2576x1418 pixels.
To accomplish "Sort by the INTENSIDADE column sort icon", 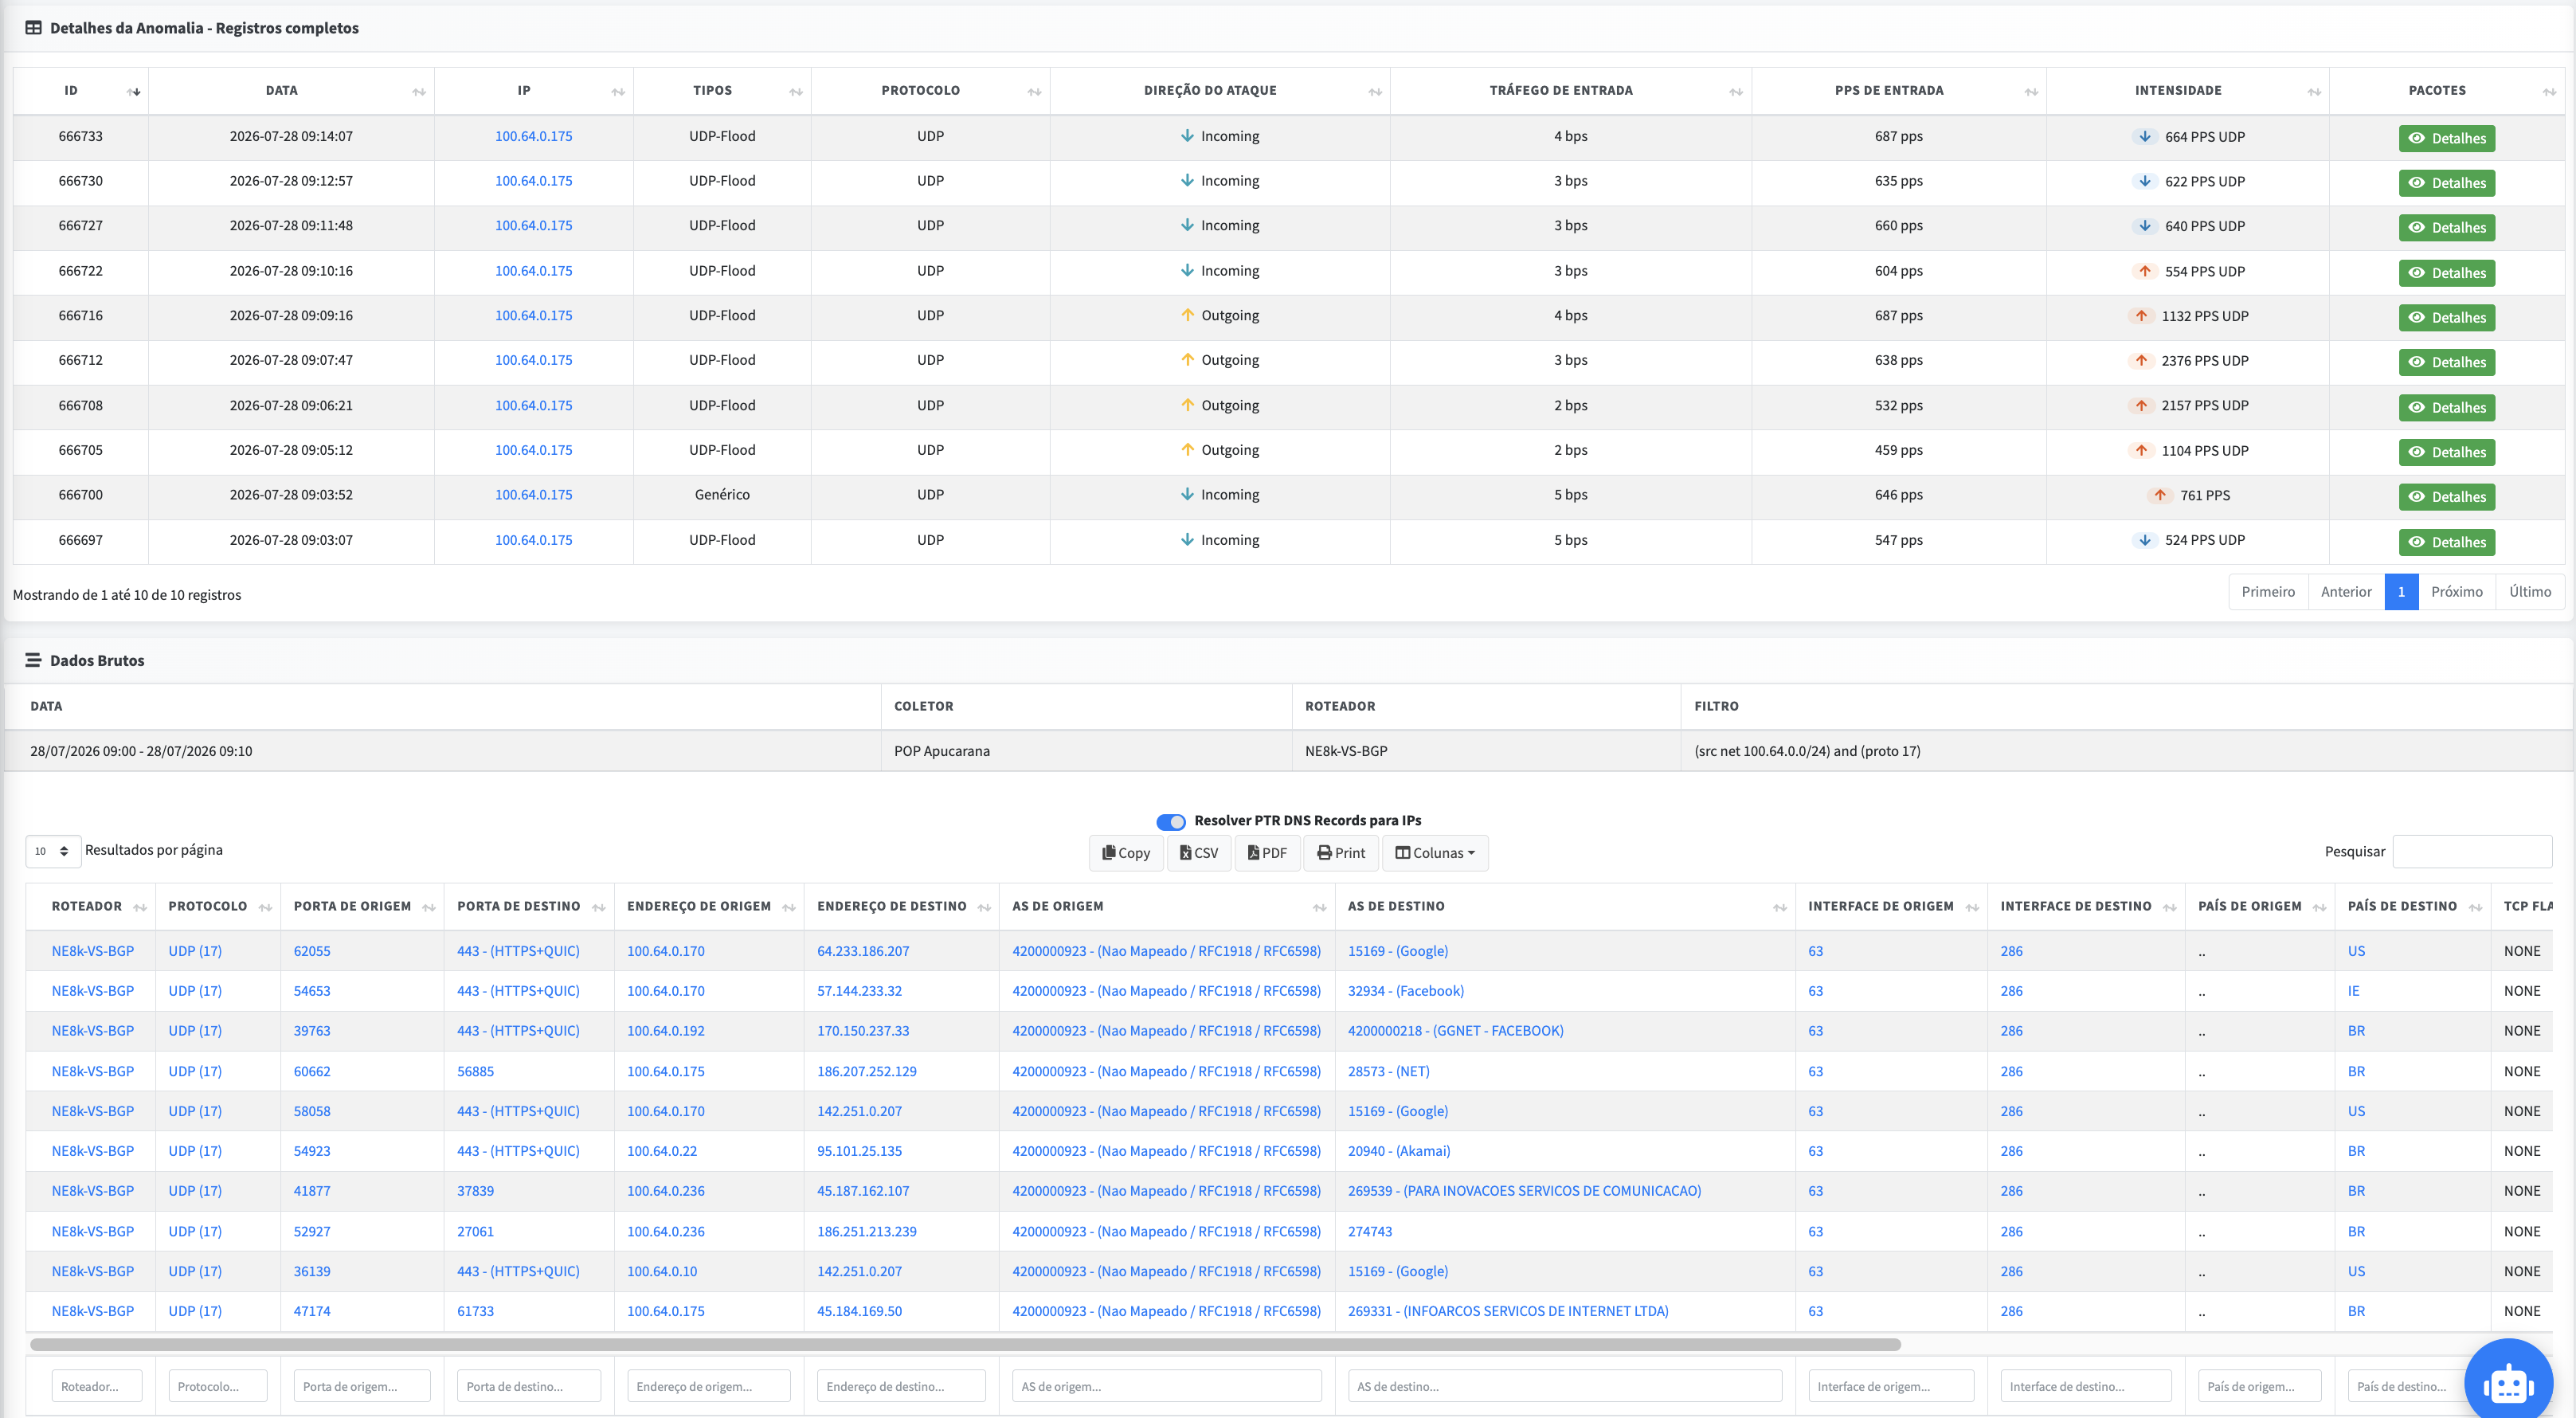I will (2314, 92).
